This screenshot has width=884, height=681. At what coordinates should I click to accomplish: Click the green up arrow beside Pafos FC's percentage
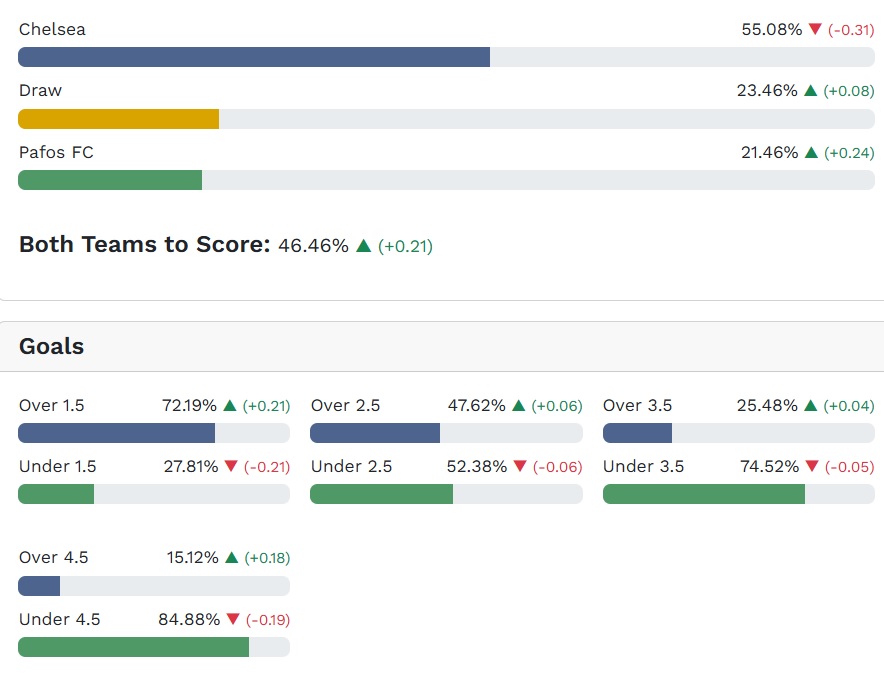(x=811, y=153)
